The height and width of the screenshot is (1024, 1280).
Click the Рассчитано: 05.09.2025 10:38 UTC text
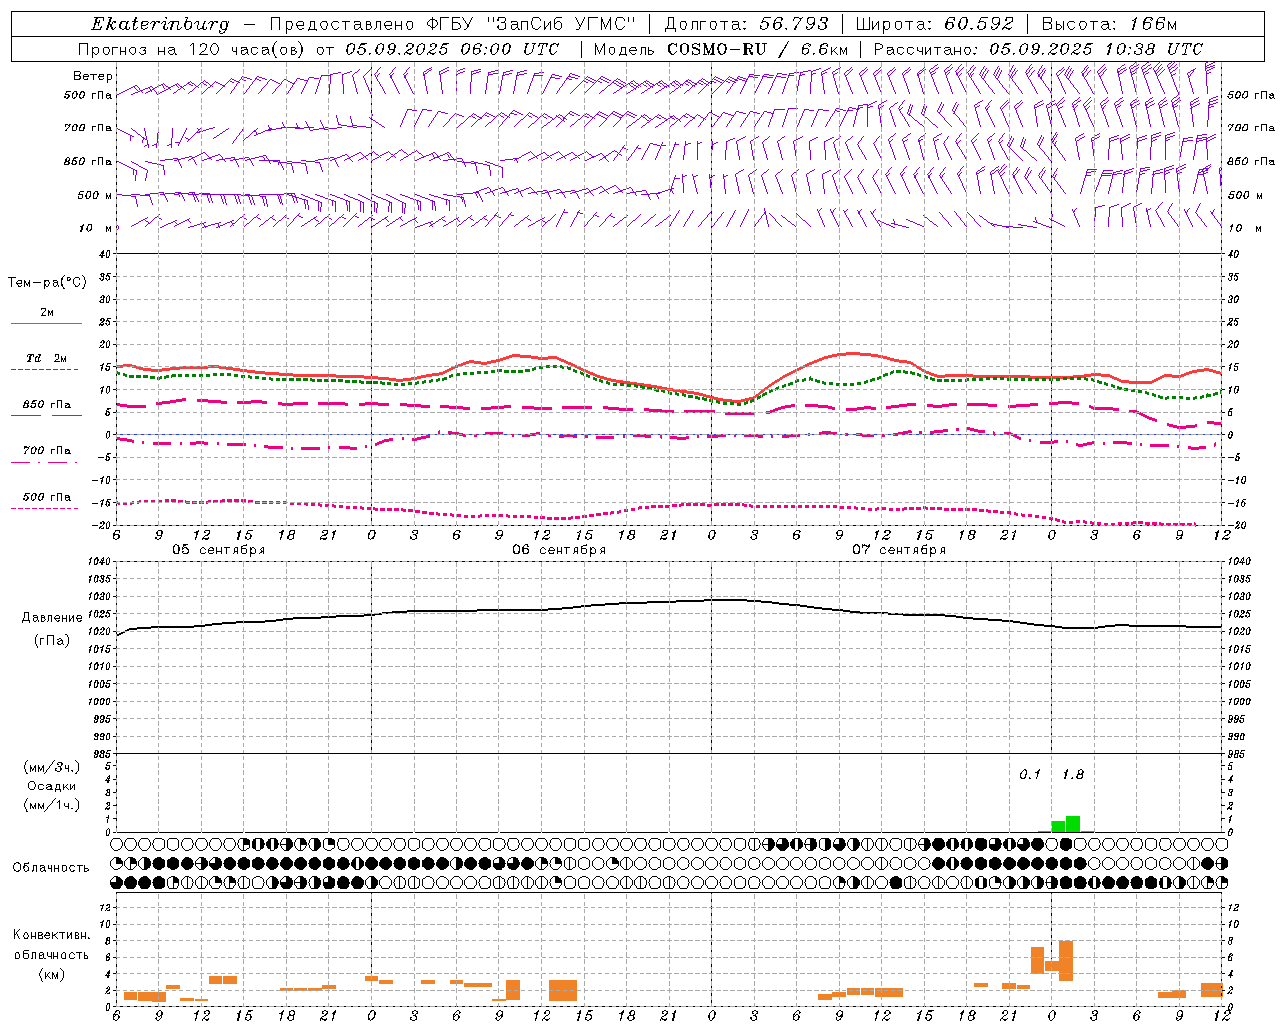click(1038, 49)
